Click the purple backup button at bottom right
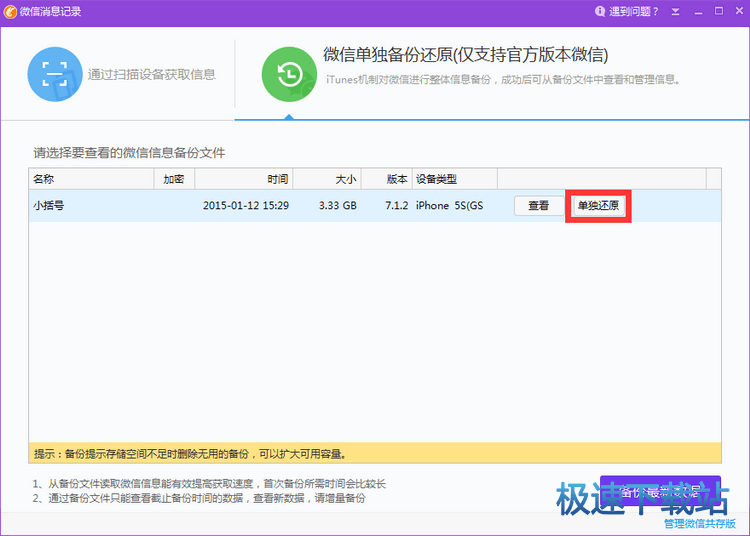Screen dimensions: 750x536 660,491
